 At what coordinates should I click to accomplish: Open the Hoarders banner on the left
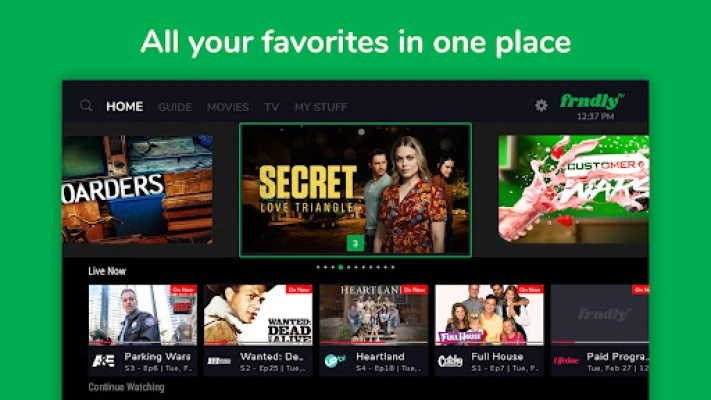click(137, 189)
